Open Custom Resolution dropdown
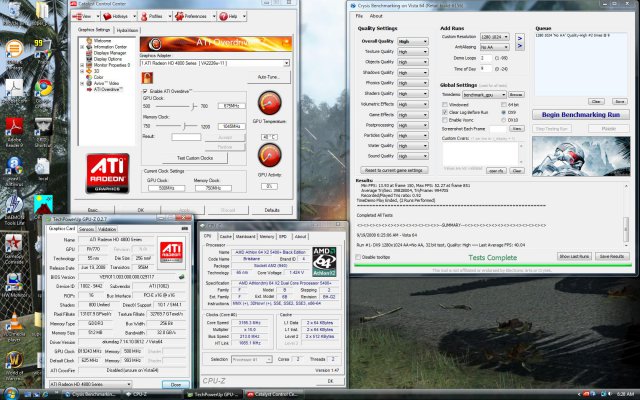640x400 pixels. tap(494, 37)
